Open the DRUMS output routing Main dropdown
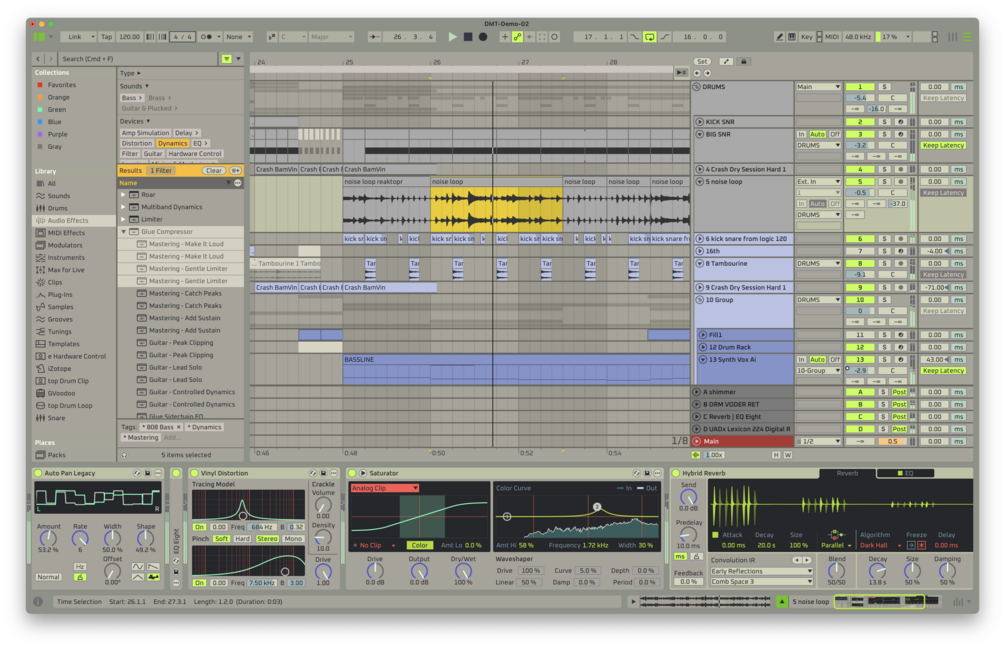 click(818, 87)
